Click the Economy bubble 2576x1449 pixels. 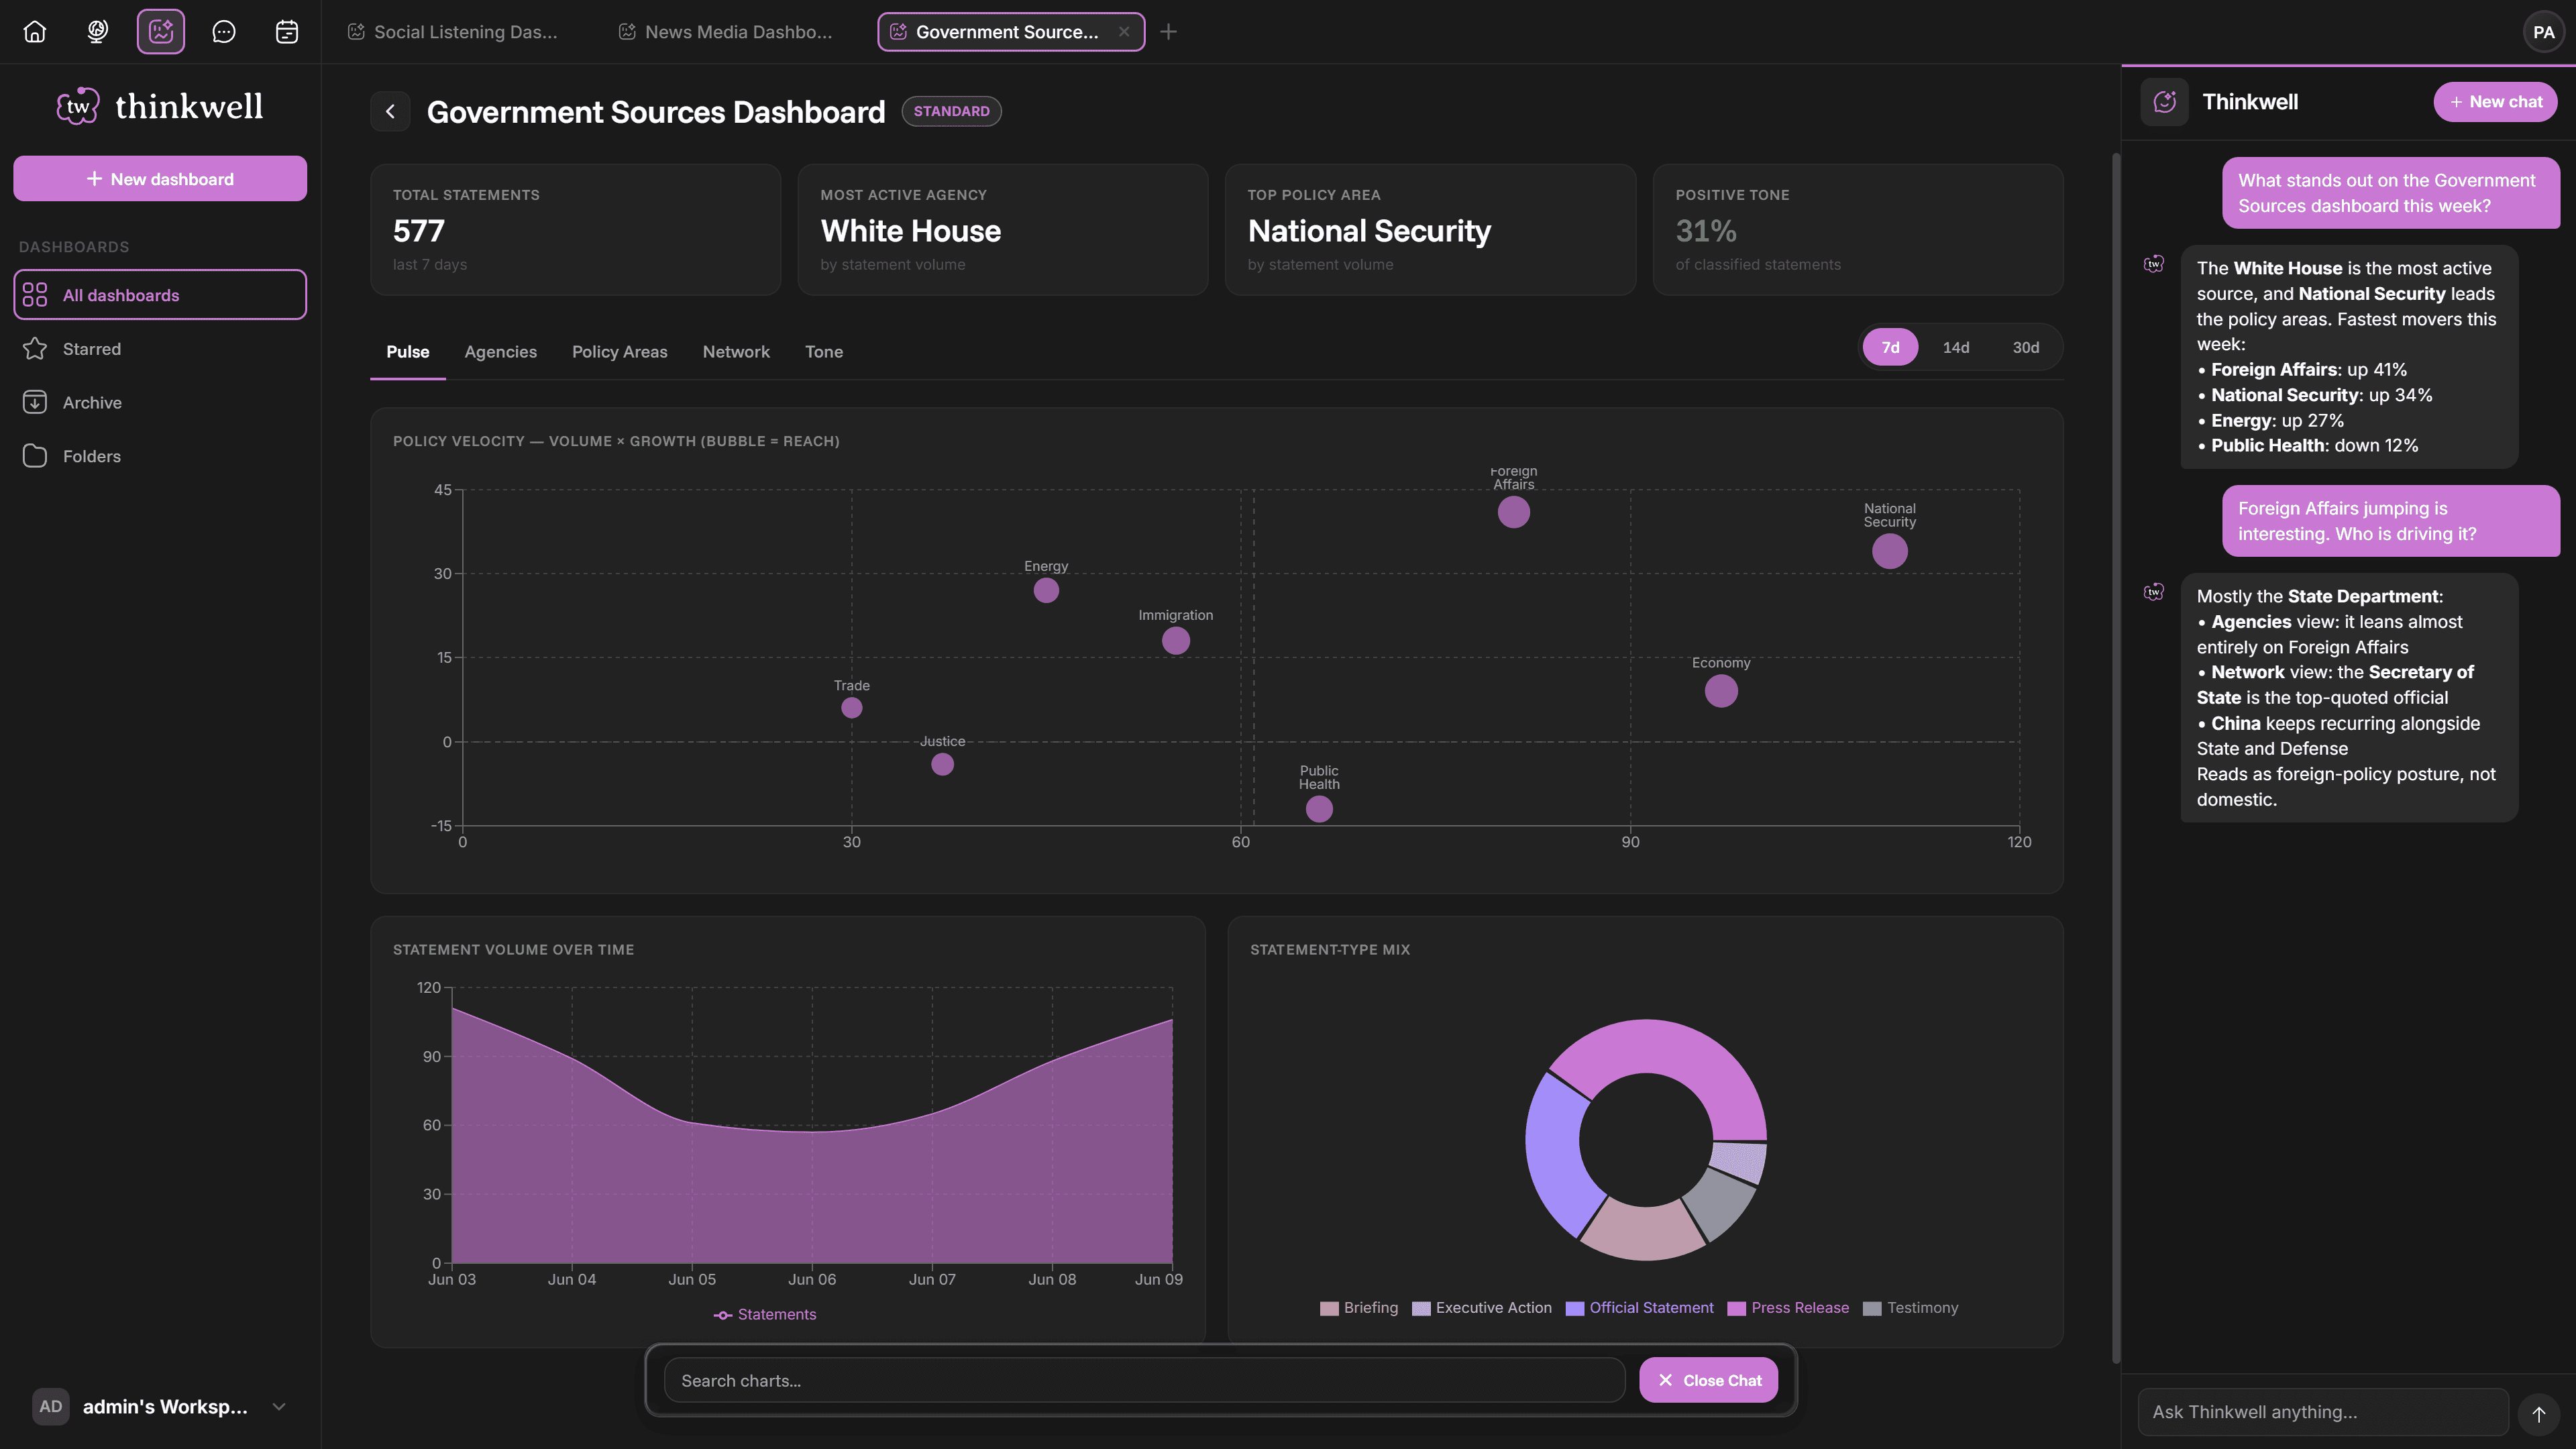tap(1721, 691)
